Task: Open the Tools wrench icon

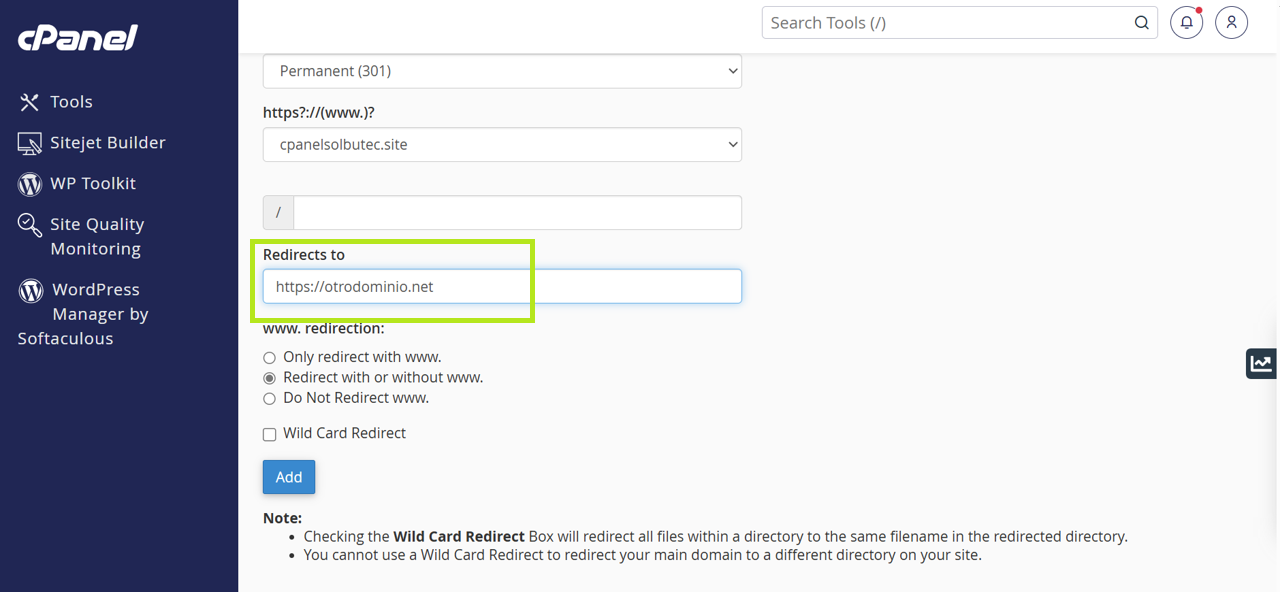Action: (x=29, y=102)
